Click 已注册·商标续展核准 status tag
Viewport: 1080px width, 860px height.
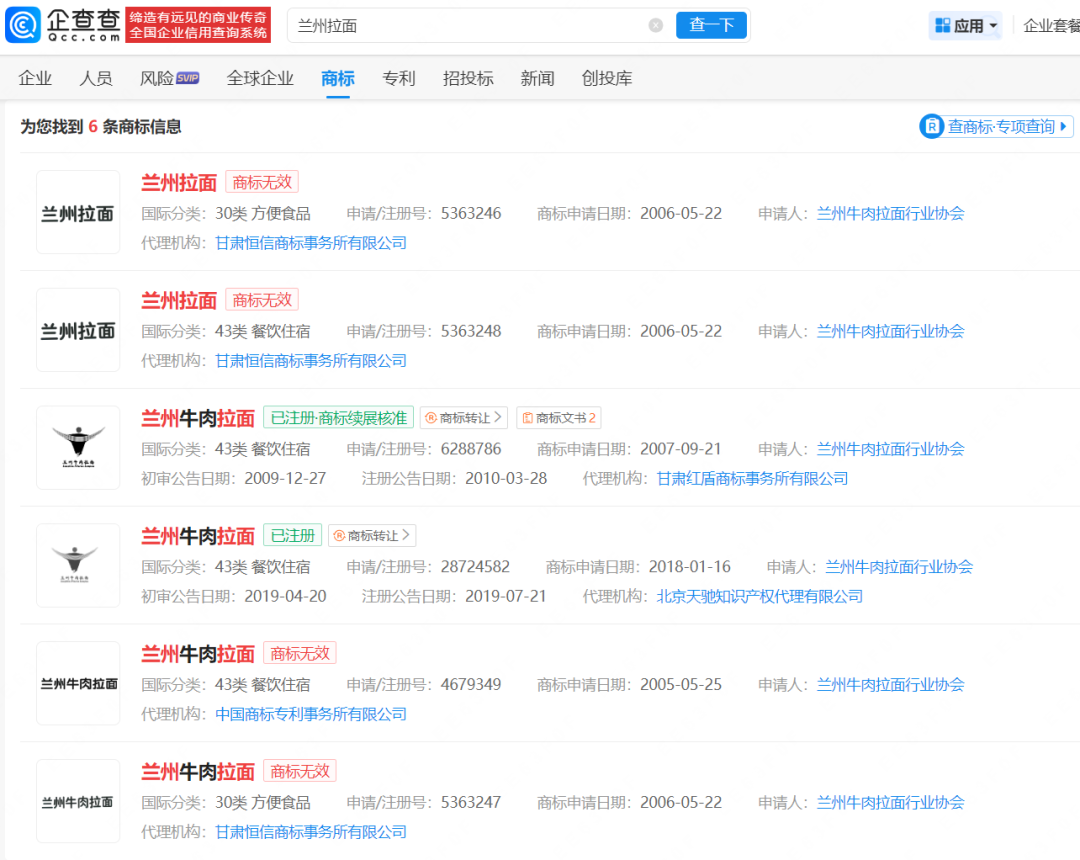(338, 418)
